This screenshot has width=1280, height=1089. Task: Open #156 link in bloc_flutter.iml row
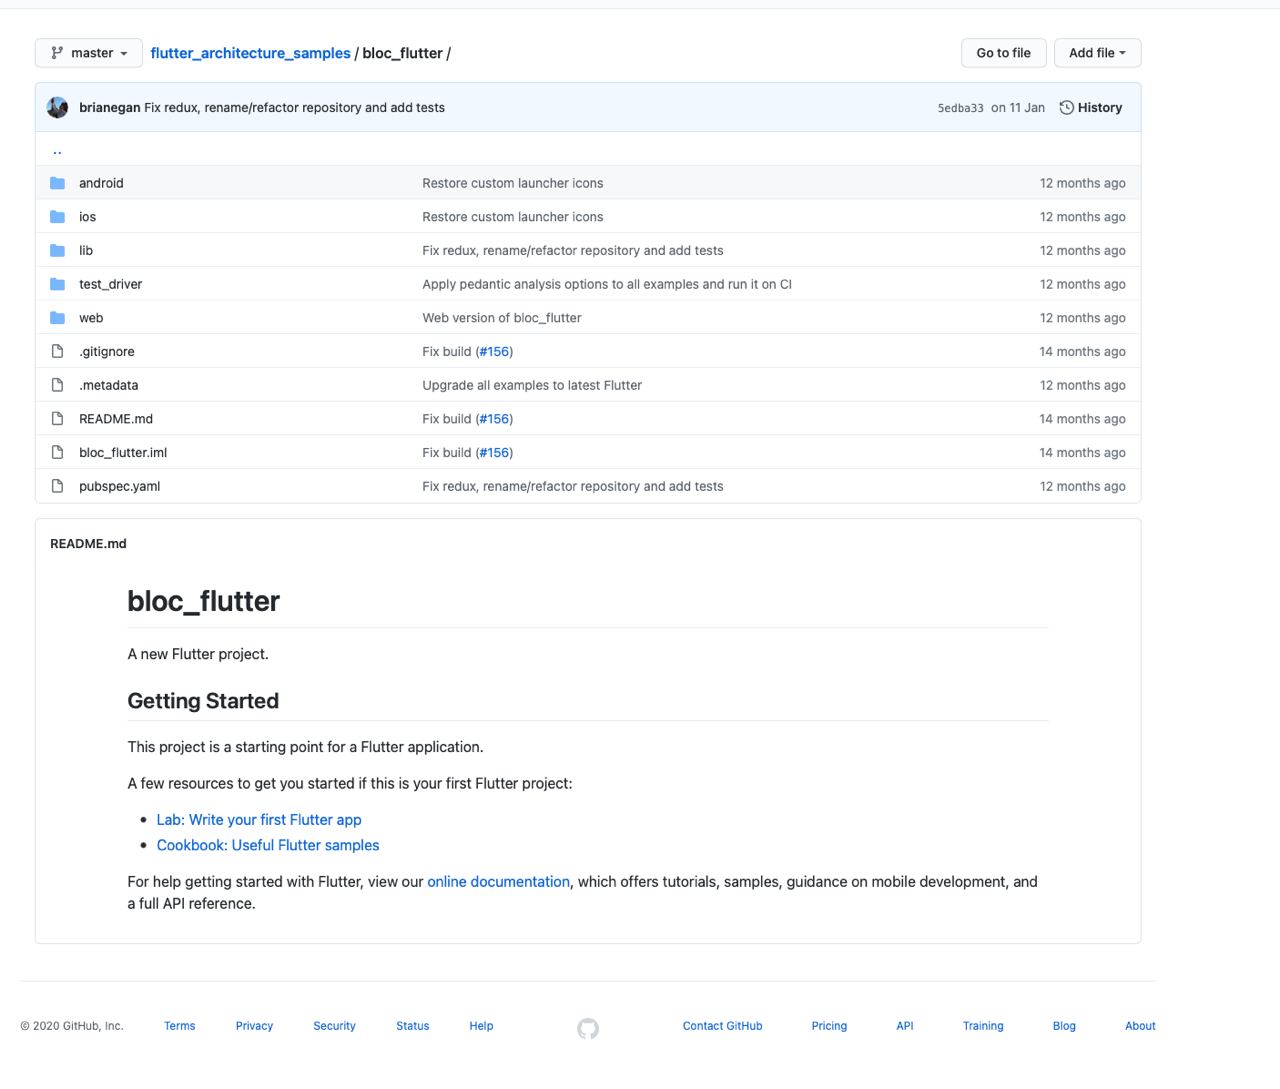click(494, 453)
